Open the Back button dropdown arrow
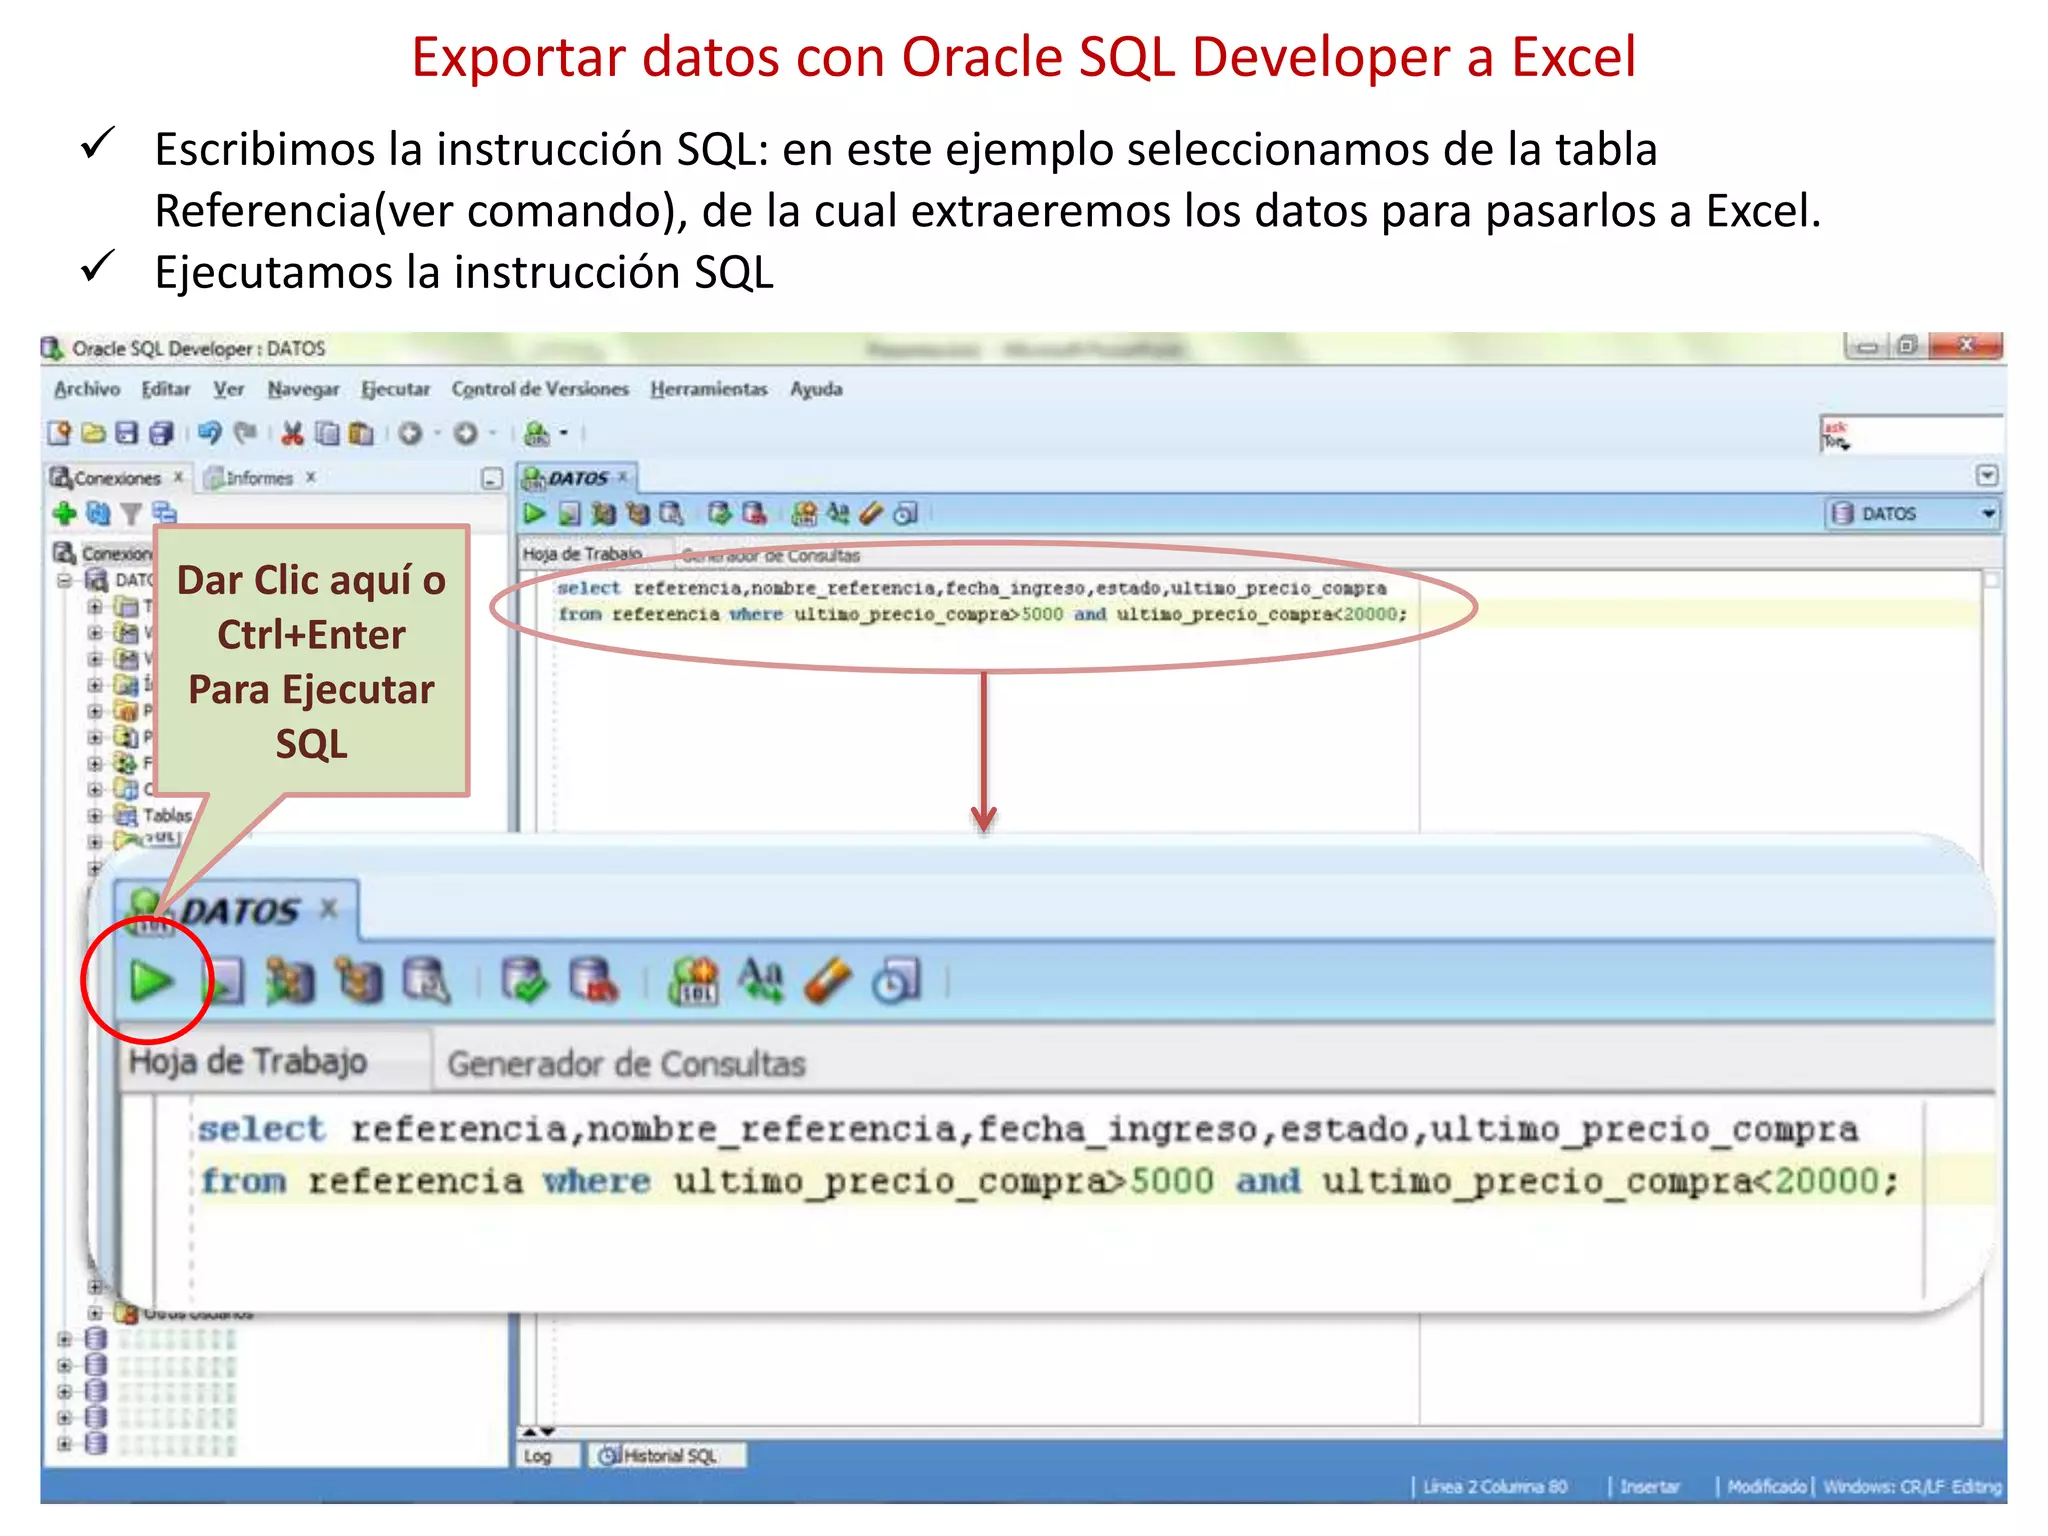The width and height of the screenshot is (2048, 1536). 437,433
